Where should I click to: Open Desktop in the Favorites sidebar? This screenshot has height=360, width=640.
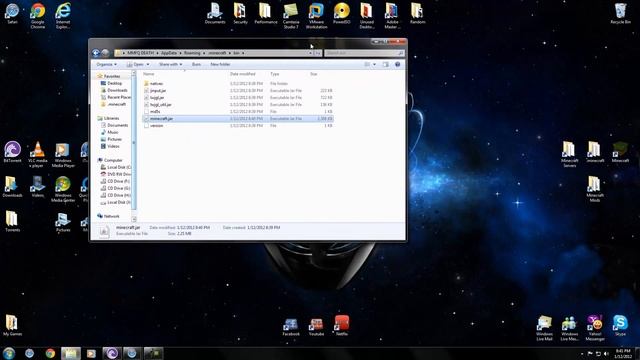pyautogui.click(x=114, y=83)
